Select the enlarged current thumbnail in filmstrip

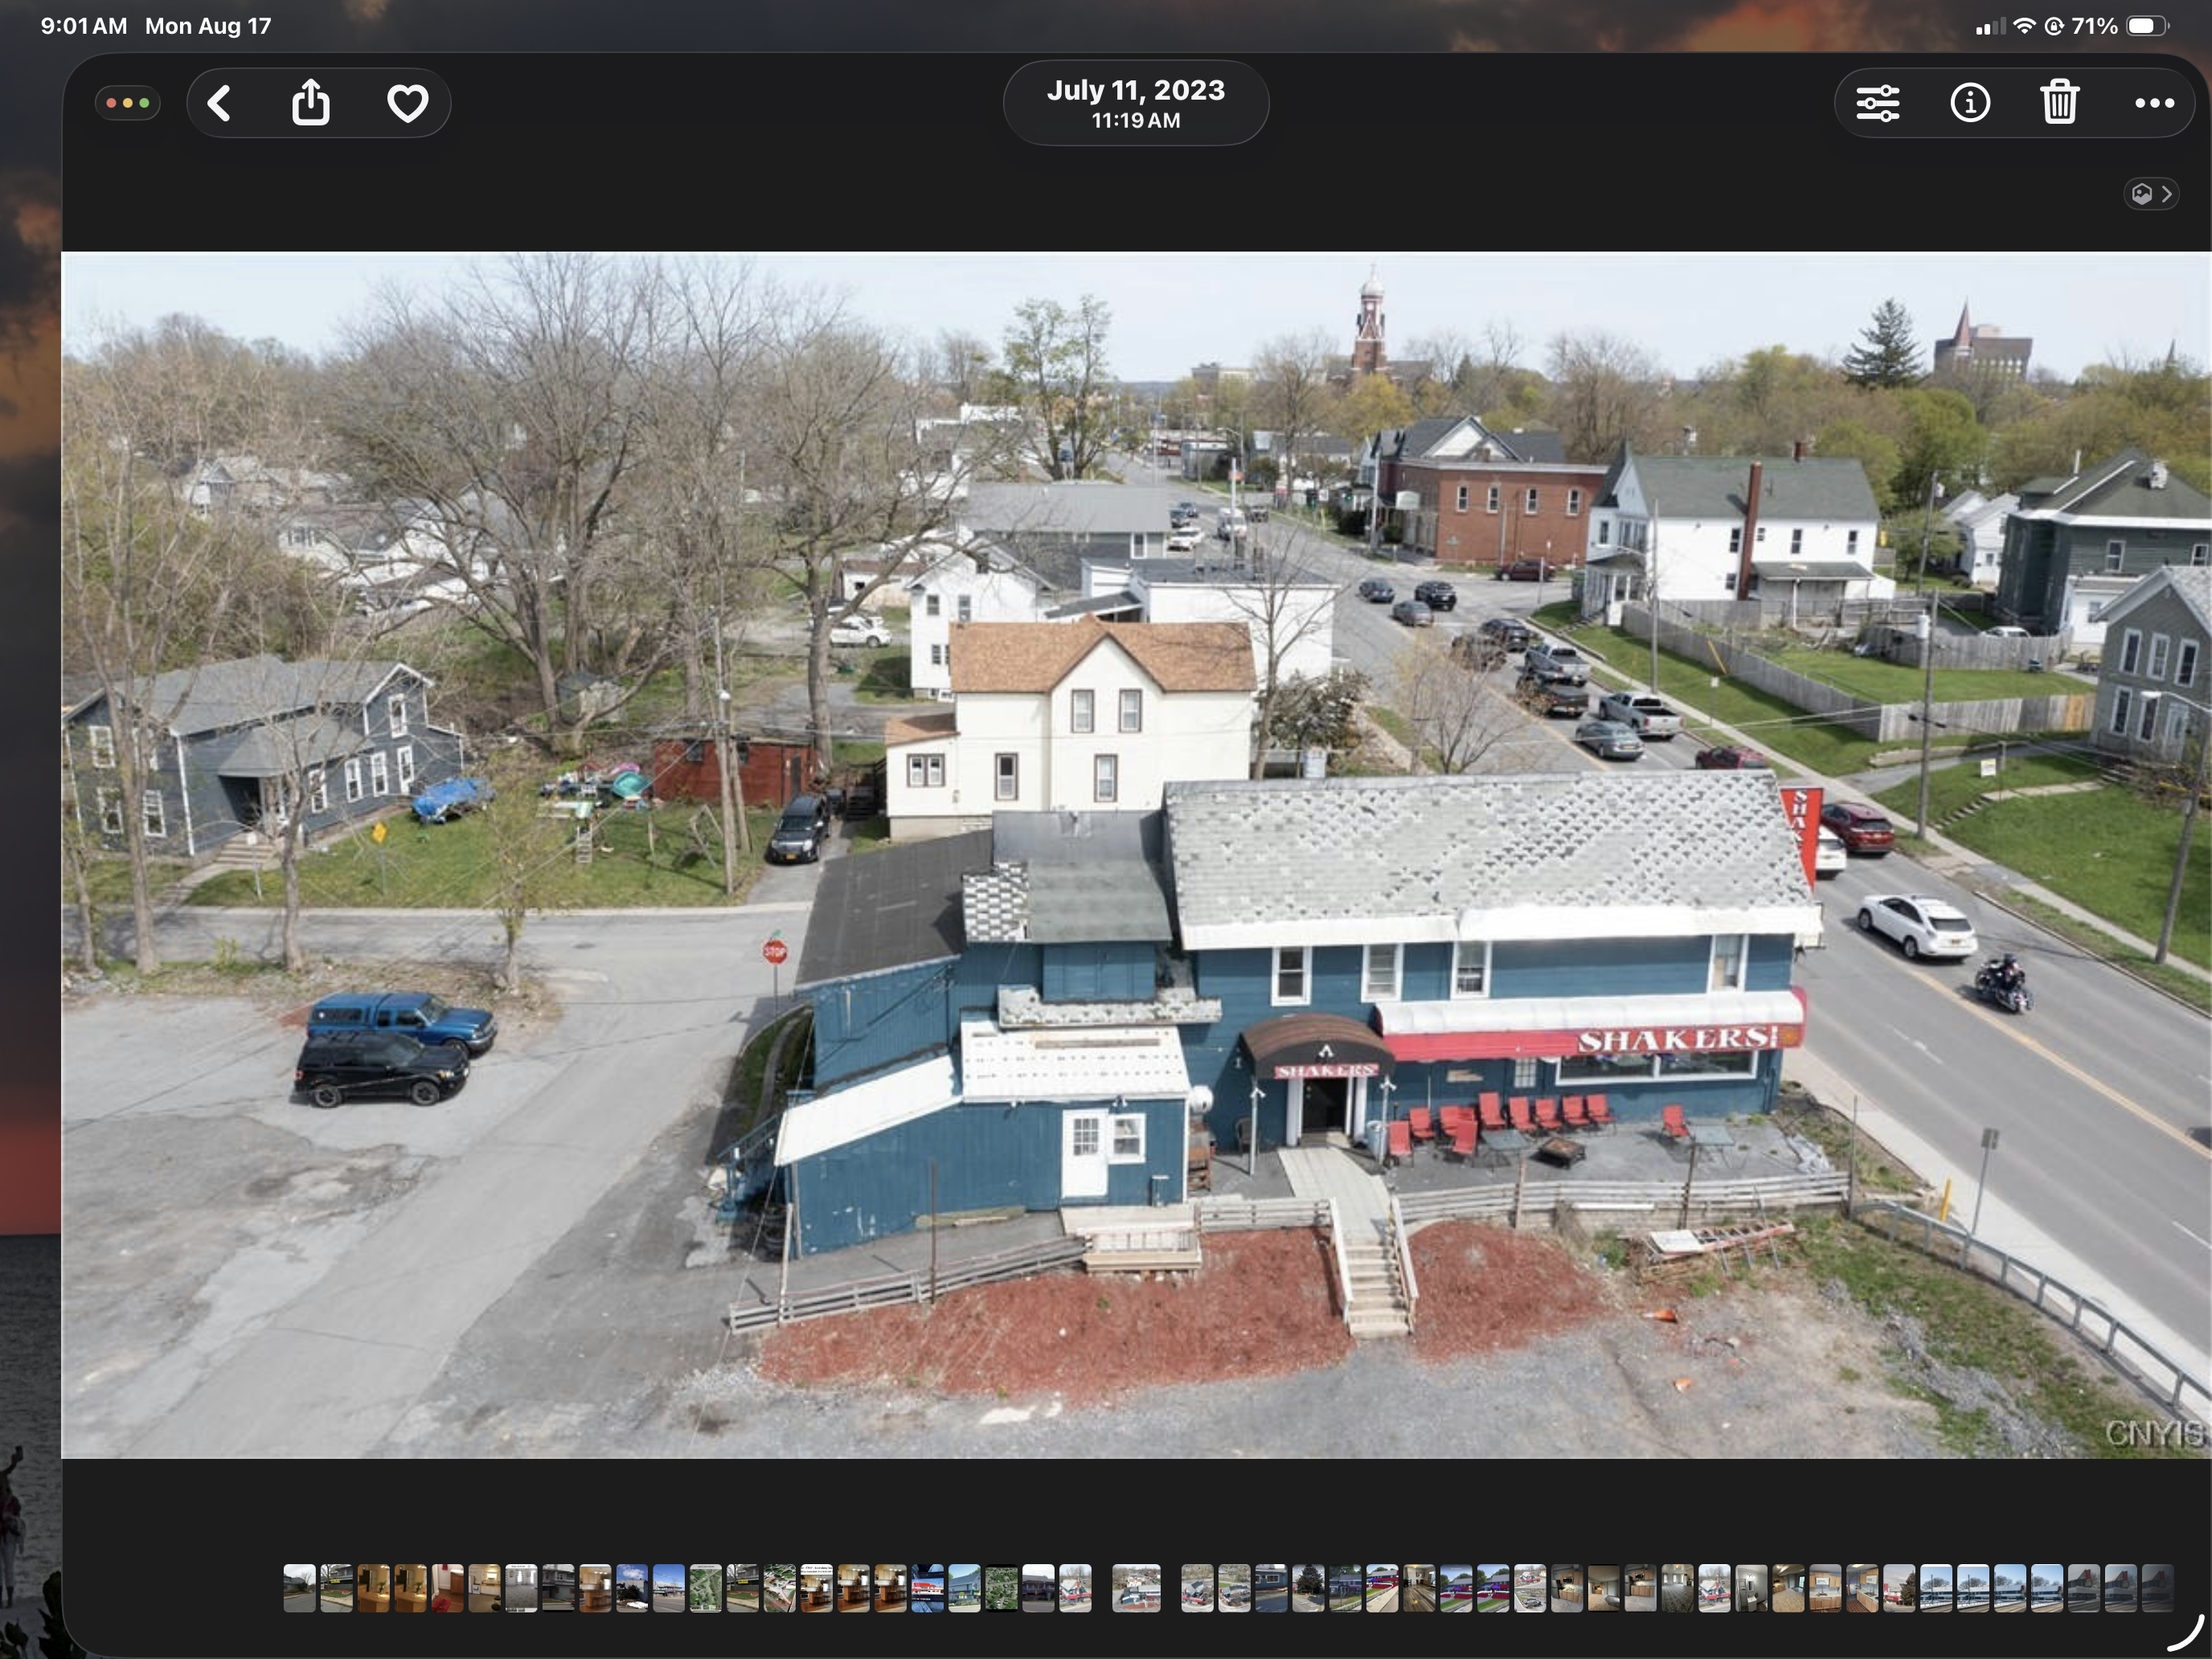[1137, 1588]
